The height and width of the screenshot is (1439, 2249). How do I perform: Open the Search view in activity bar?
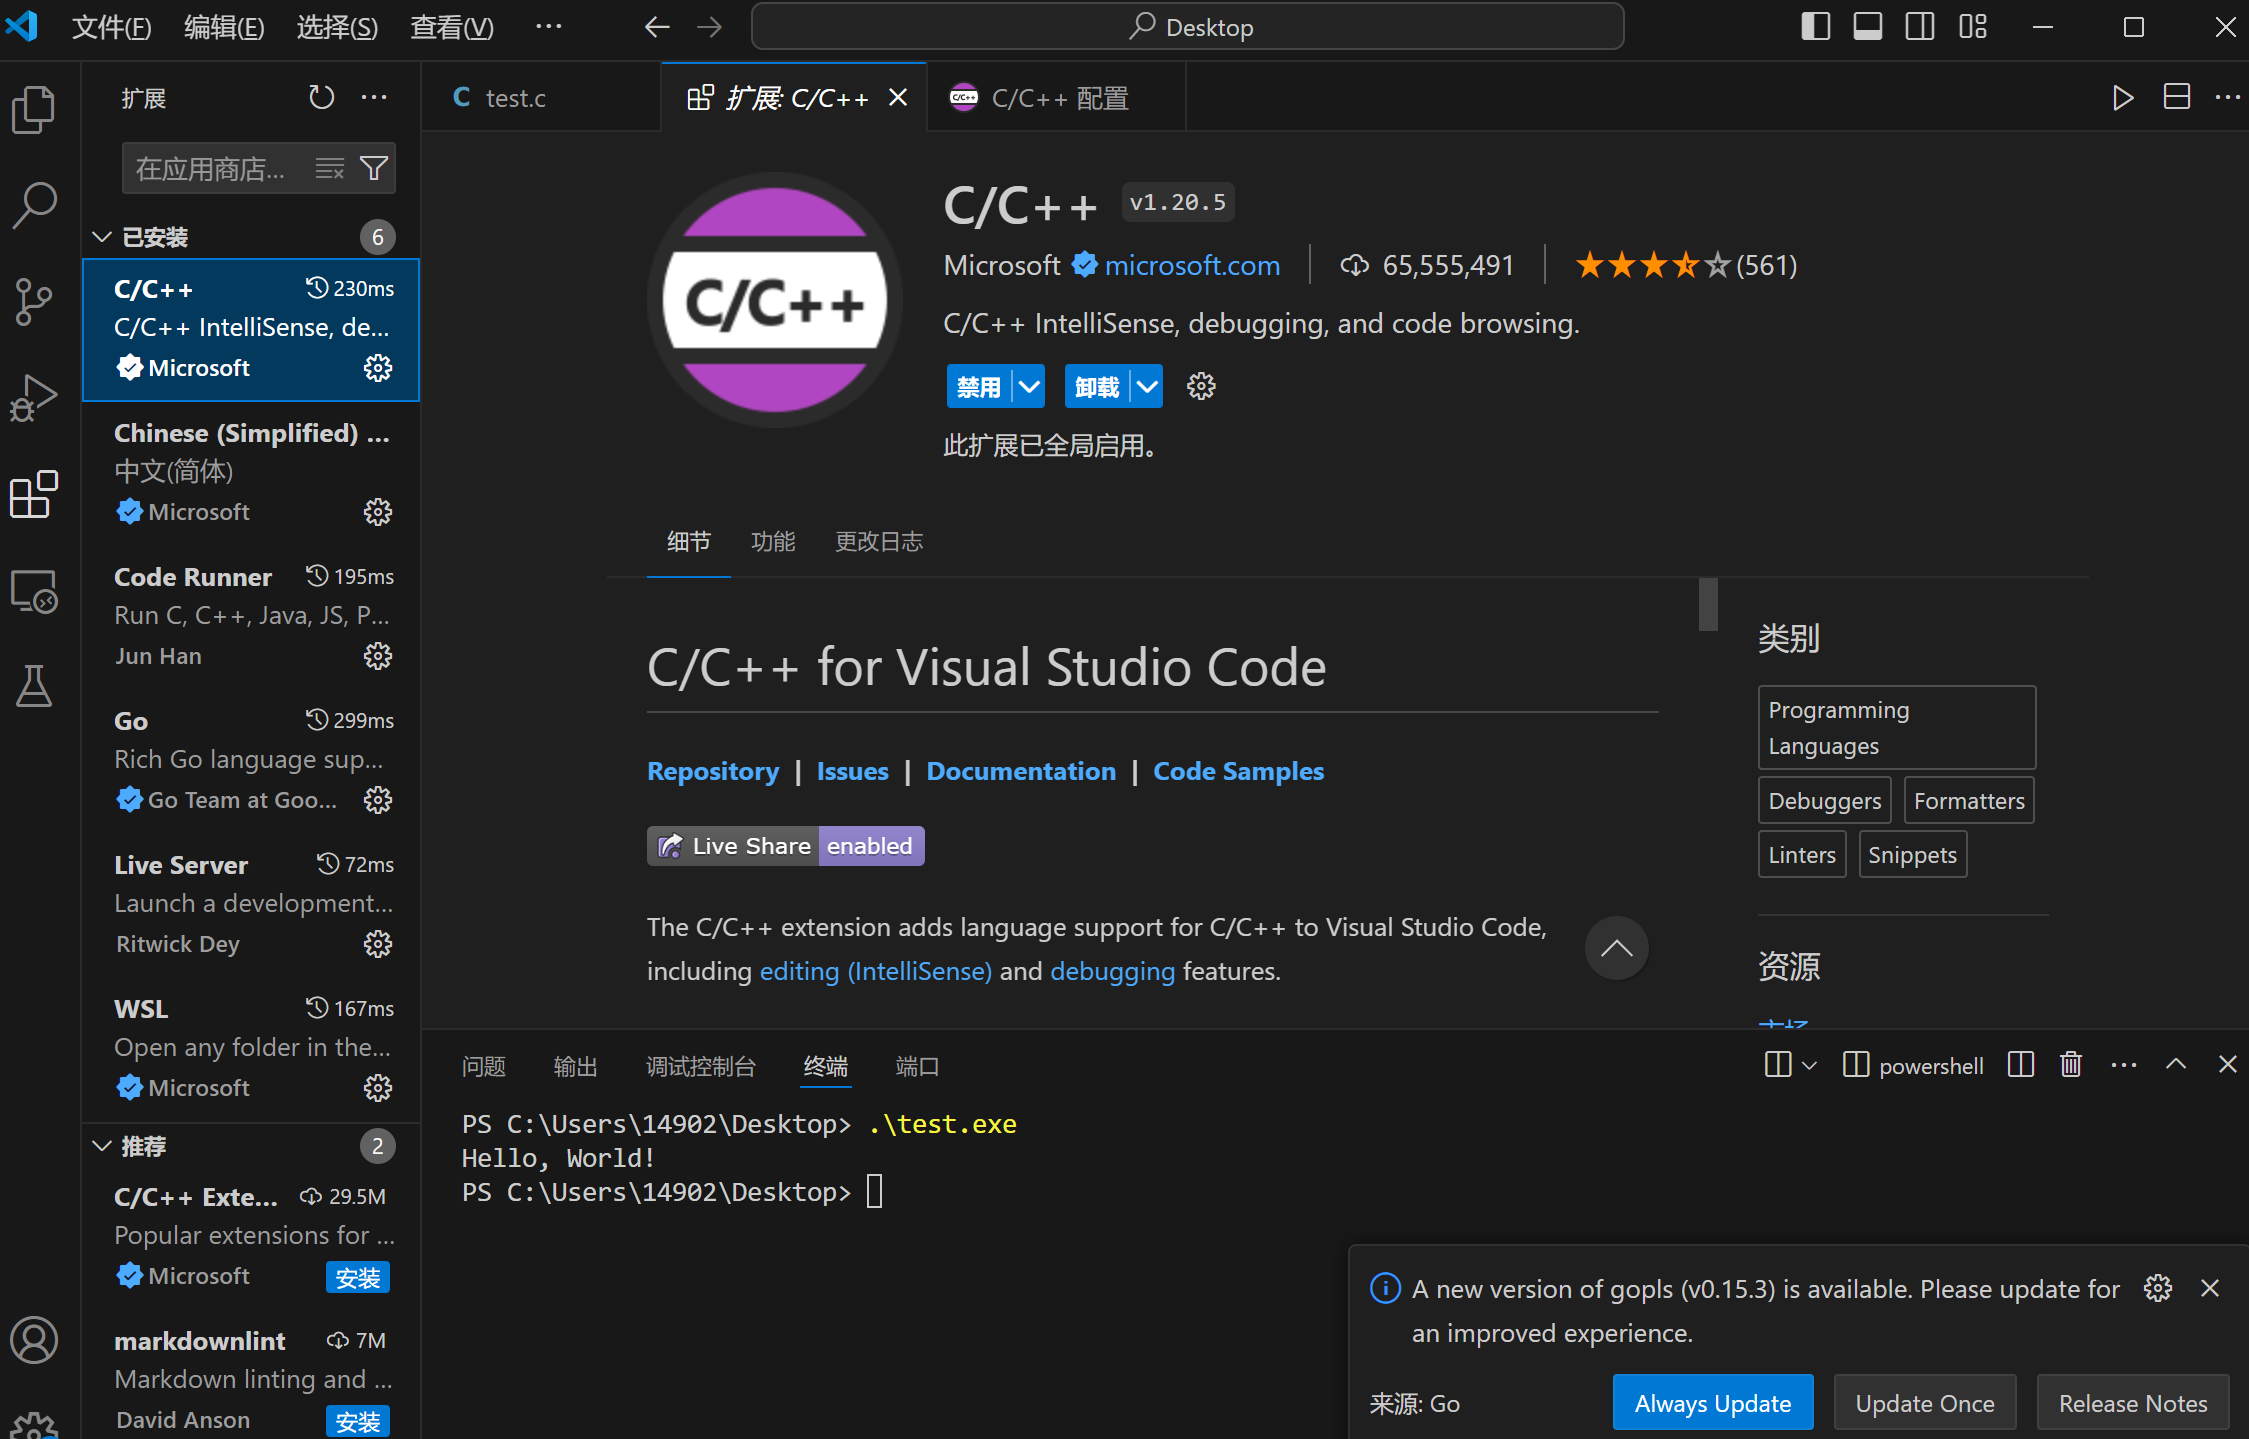click(34, 205)
